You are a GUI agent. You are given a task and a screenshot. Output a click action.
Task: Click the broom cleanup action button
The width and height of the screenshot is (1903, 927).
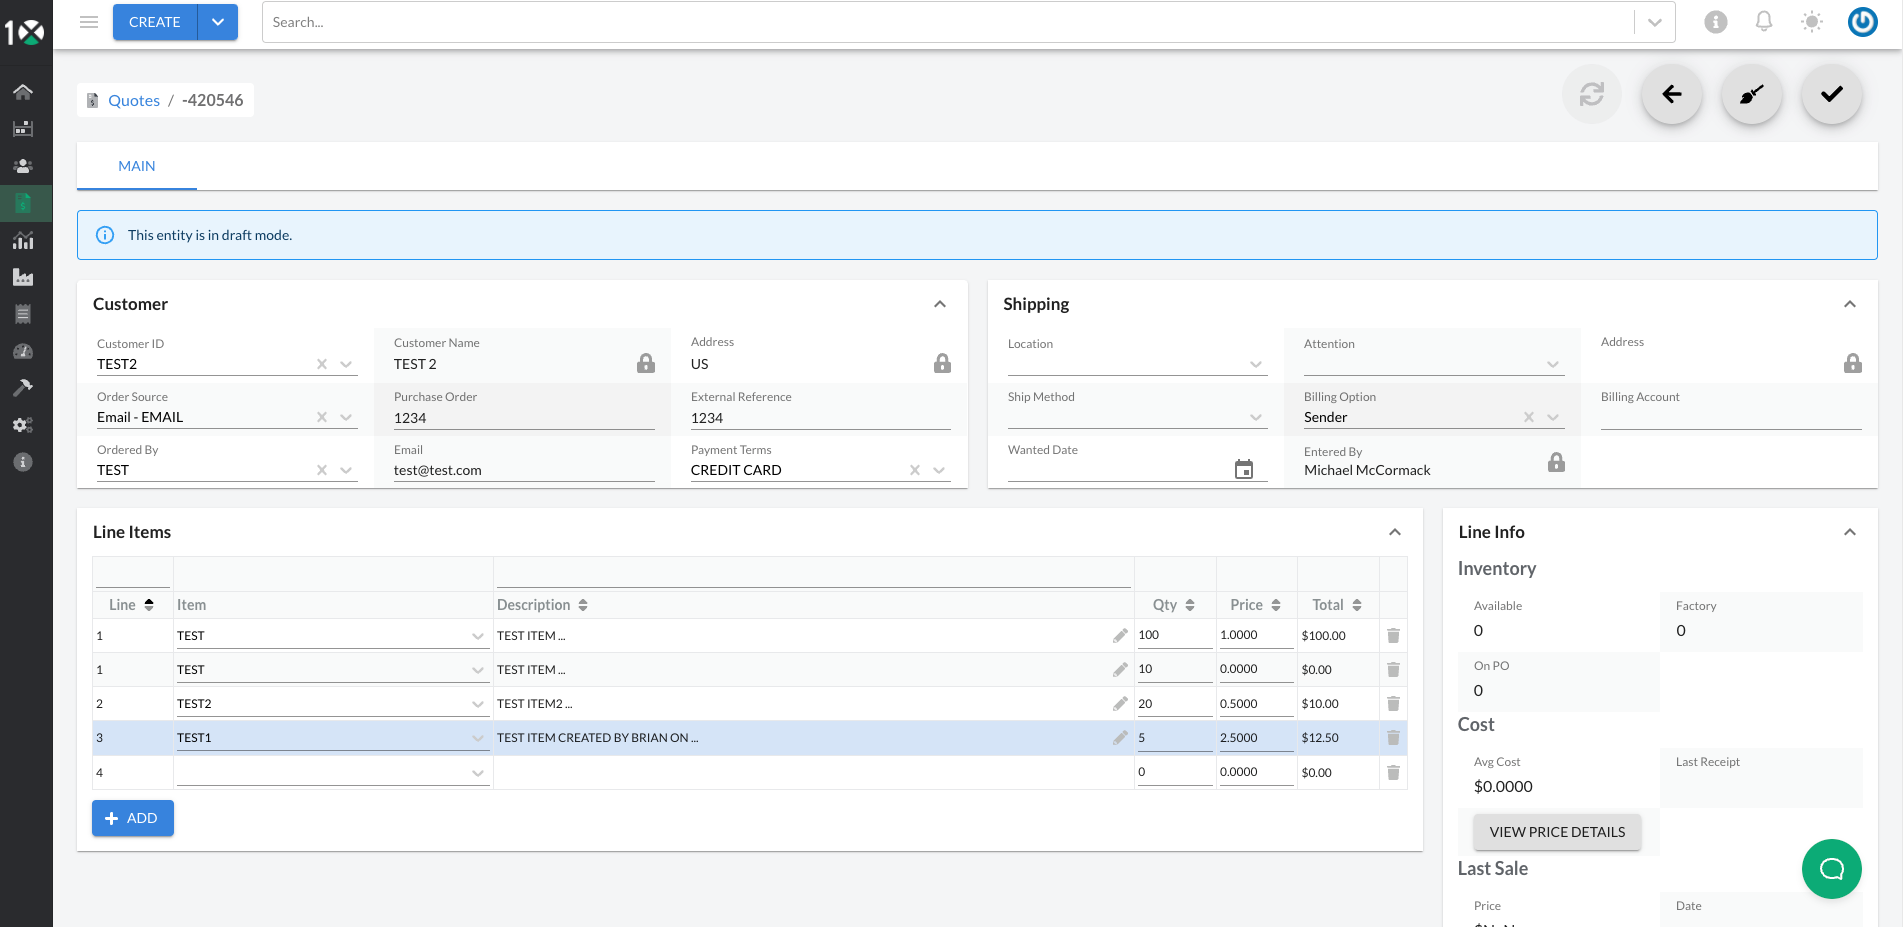[x=1751, y=94]
